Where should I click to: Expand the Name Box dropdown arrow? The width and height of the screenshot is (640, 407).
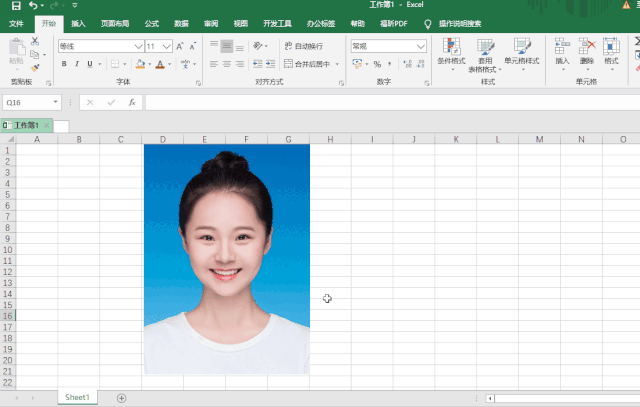pyautogui.click(x=57, y=102)
